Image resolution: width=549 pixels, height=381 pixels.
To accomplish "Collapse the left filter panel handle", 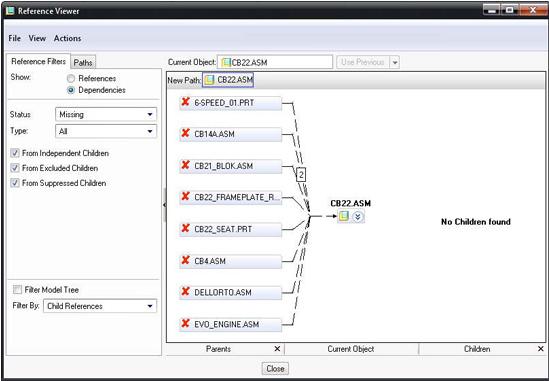I will (164, 205).
